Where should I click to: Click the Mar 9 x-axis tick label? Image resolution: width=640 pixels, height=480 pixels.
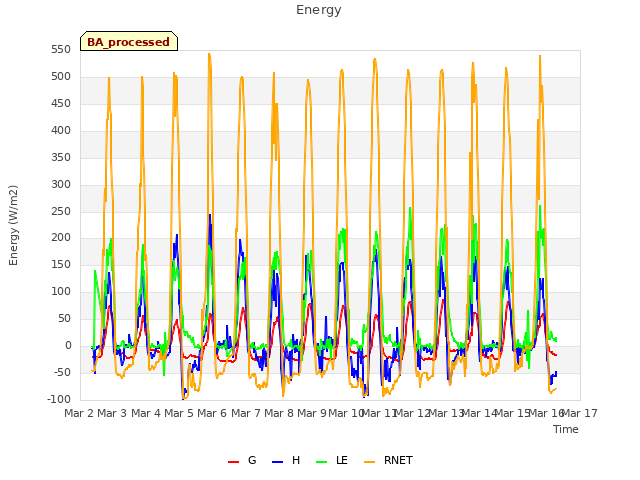coord(312,413)
